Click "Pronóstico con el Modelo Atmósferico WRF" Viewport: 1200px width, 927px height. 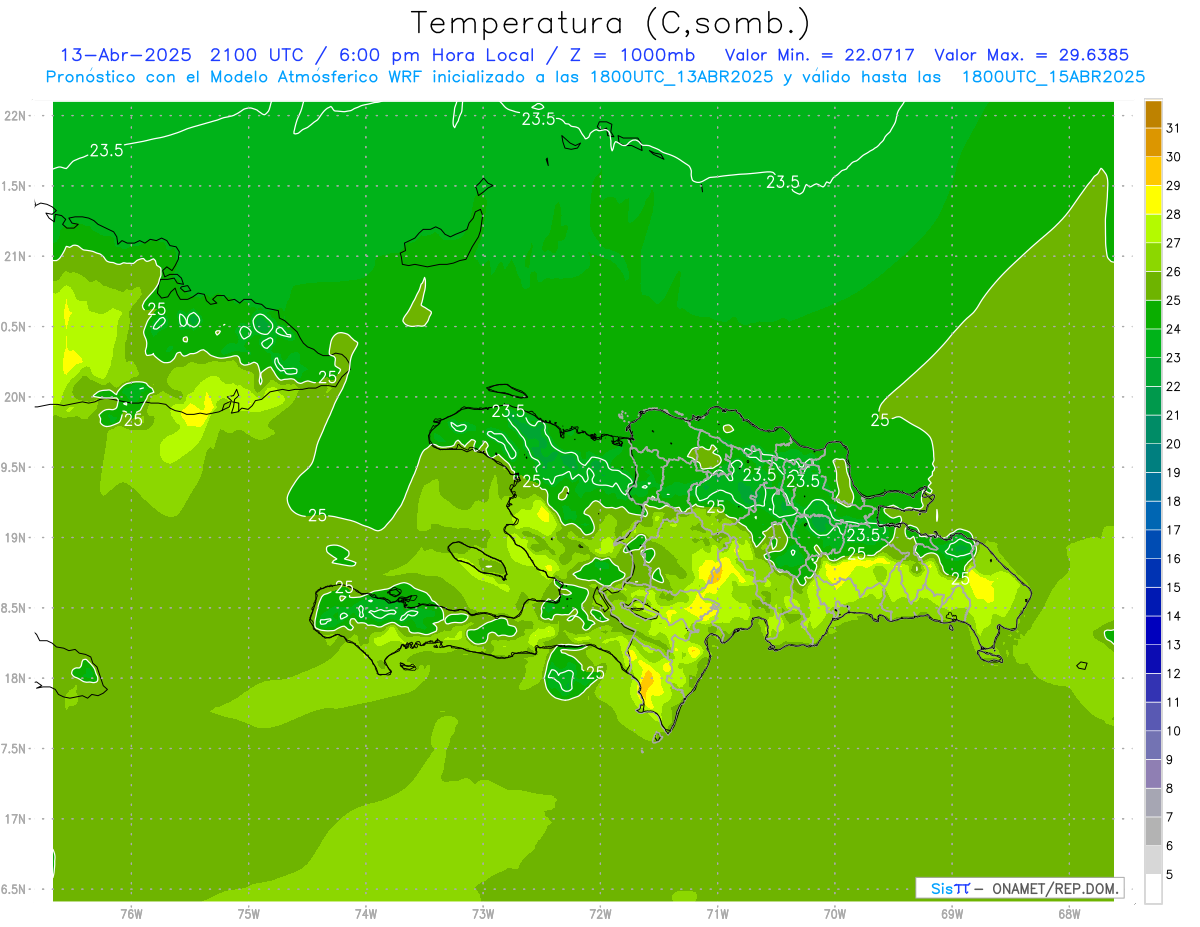tap(234, 77)
